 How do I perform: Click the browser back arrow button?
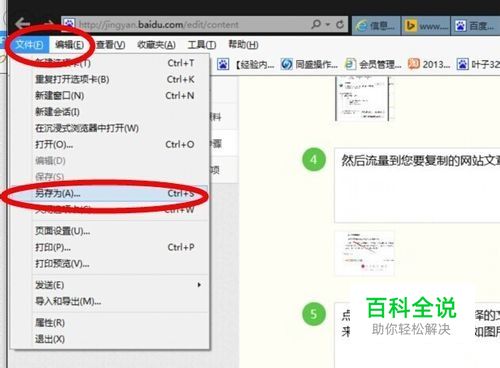click(x=23, y=24)
